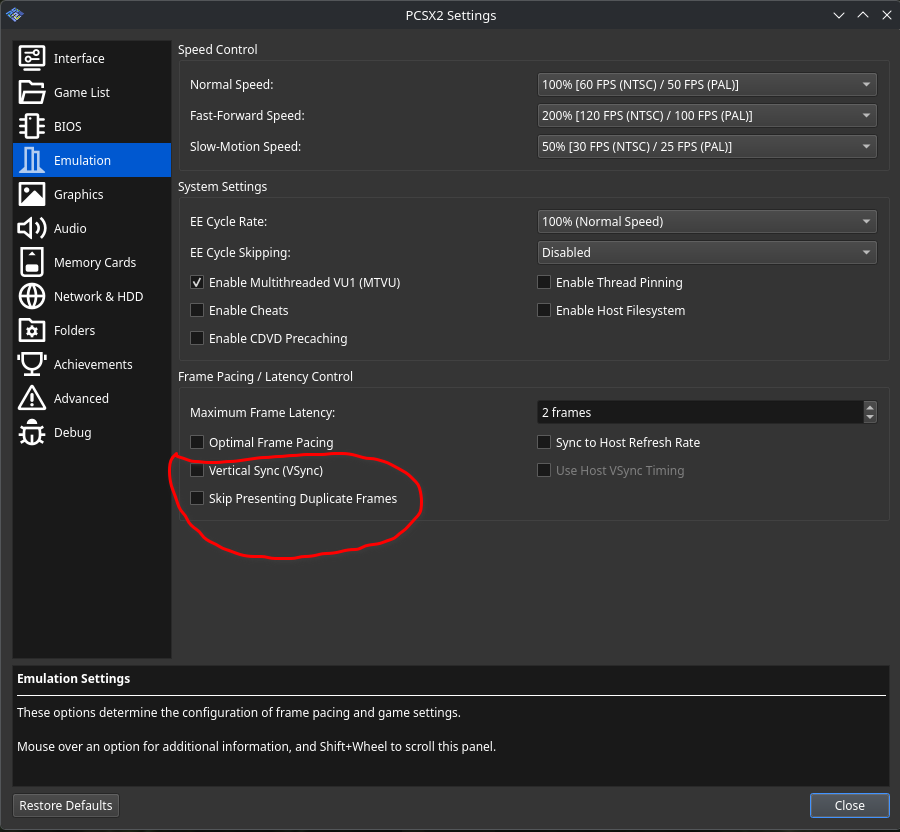Click the Frame Pacing / Latency Control heading
Image resolution: width=900 pixels, height=832 pixels.
point(265,376)
